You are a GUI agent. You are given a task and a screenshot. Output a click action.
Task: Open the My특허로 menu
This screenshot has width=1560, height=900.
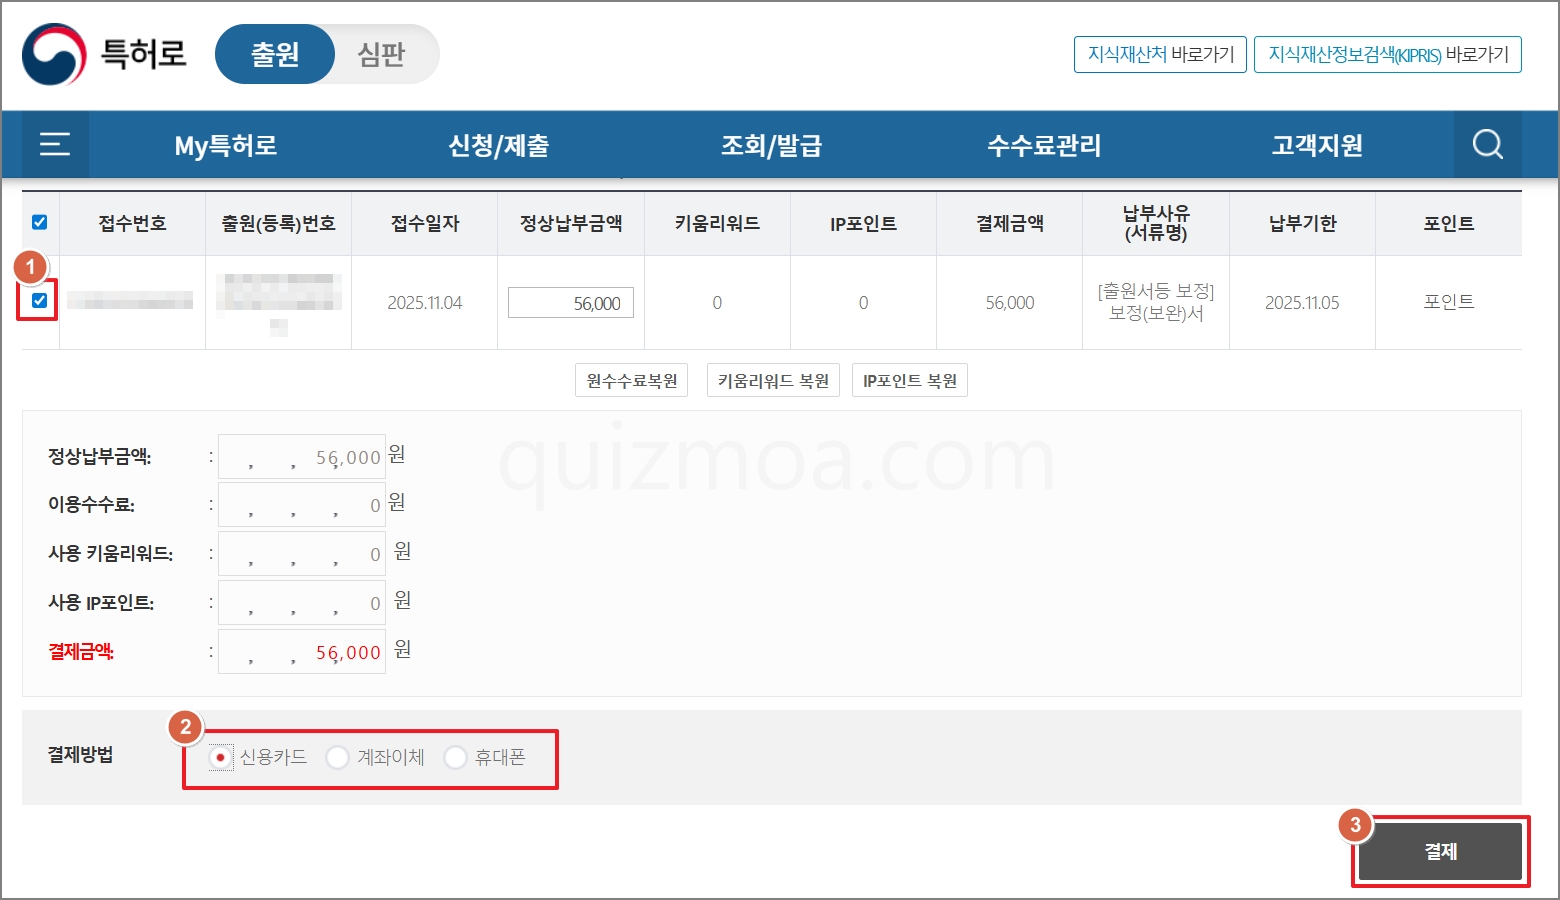pyautogui.click(x=226, y=146)
